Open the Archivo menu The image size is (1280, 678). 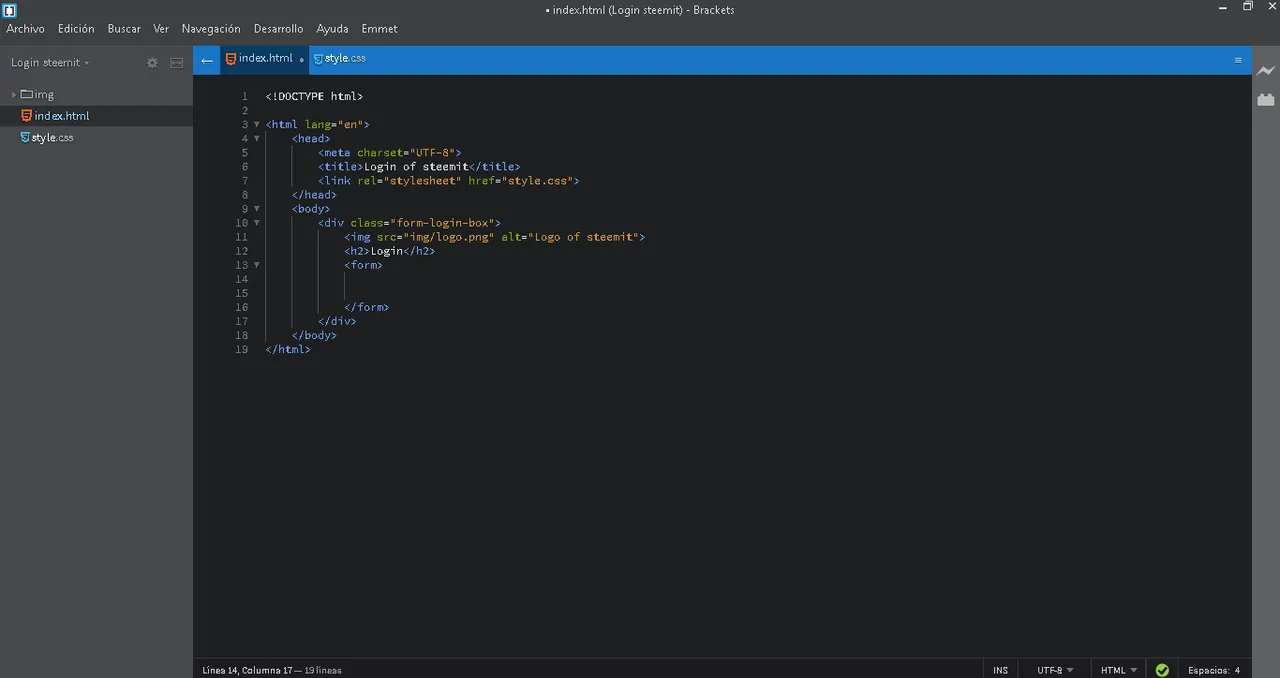coord(25,29)
